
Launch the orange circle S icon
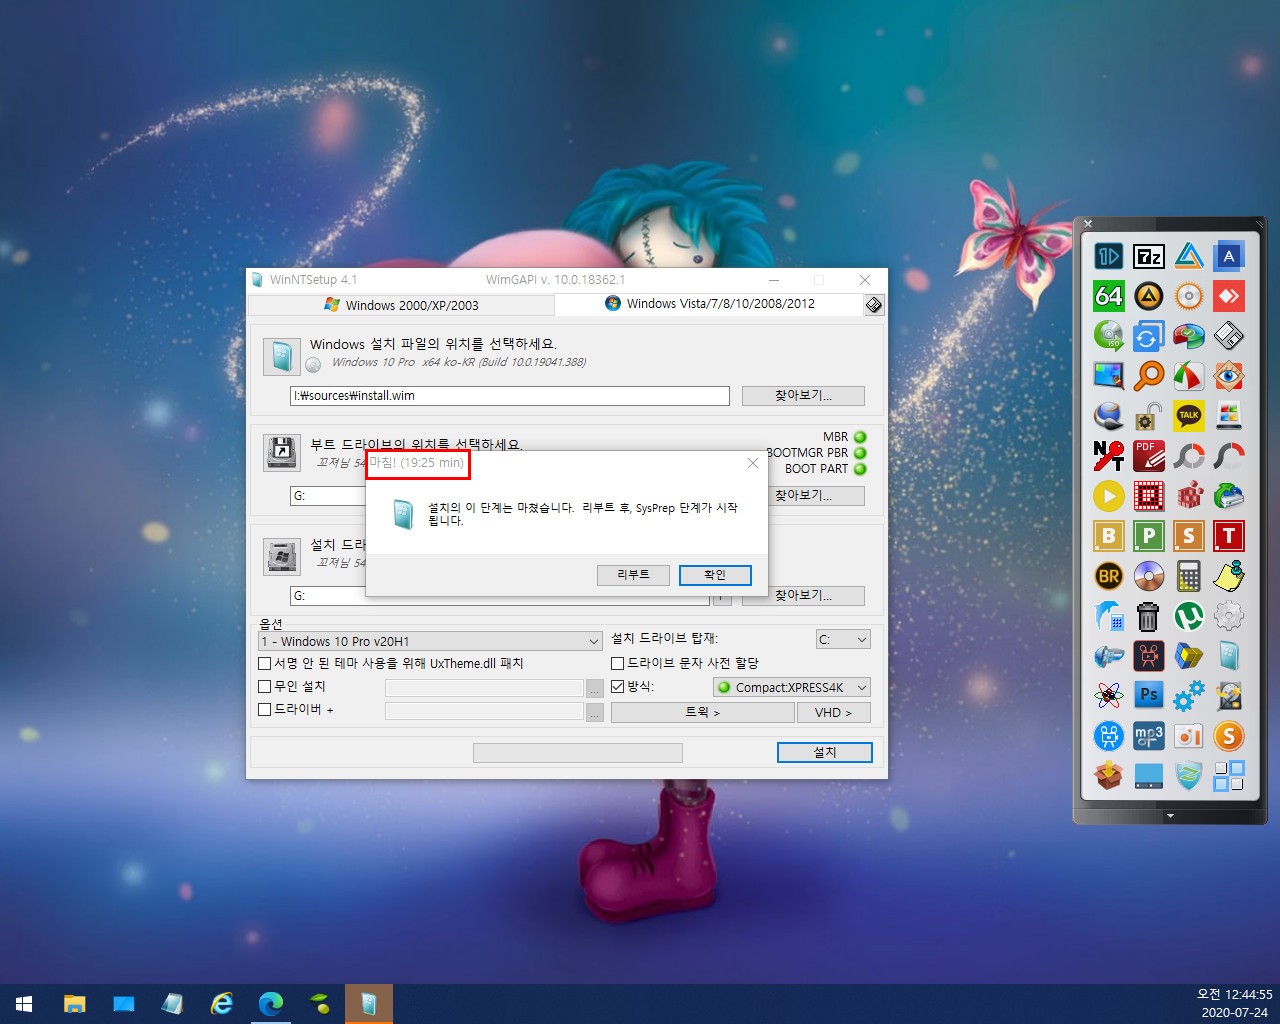pyautogui.click(x=1228, y=736)
